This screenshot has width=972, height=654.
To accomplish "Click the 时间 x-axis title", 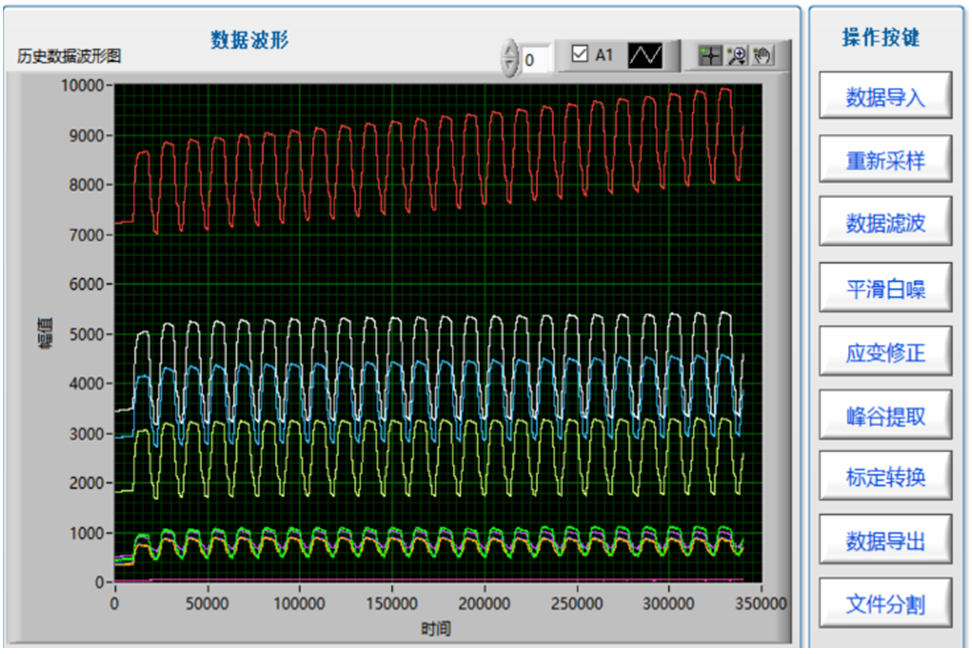I will tap(436, 628).
